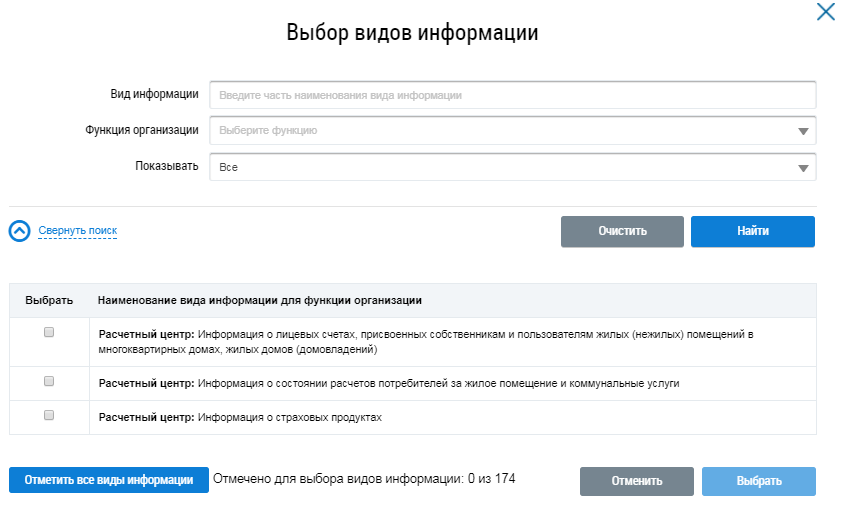This screenshot has width=843, height=513.
Task: Expand the Функция организации dropdown
Action: (512, 130)
